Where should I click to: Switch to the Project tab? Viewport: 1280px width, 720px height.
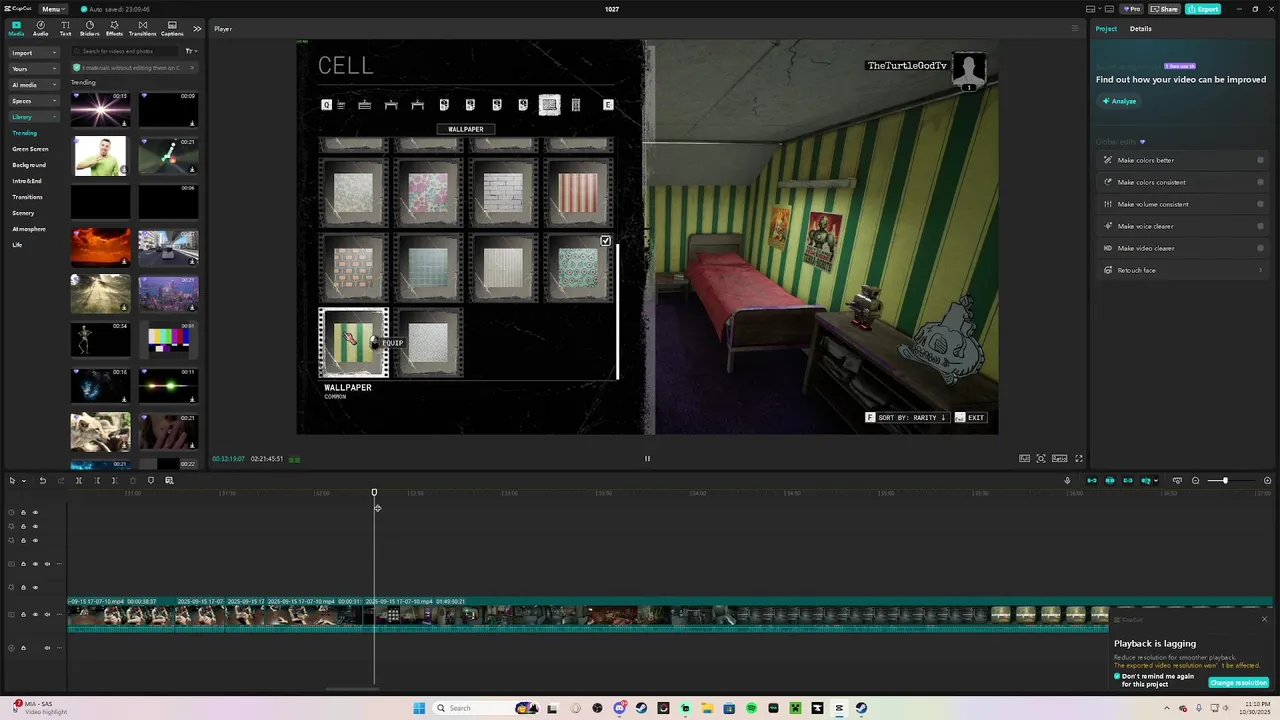tap(1106, 29)
